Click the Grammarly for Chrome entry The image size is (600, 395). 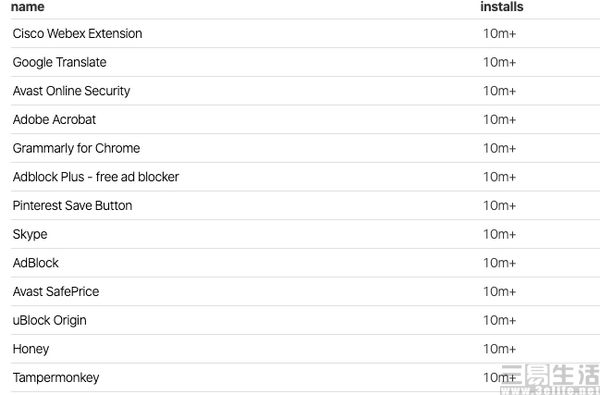tap(76, 148)
